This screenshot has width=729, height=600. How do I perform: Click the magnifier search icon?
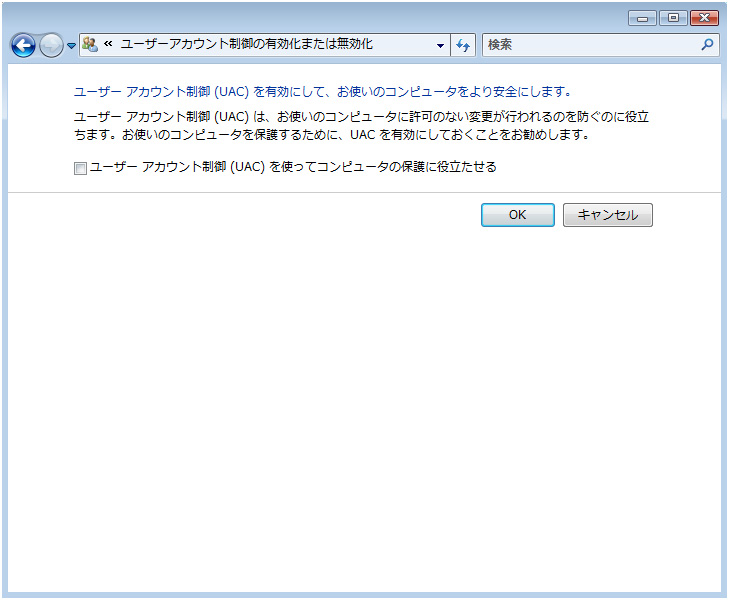coord(707,45)
